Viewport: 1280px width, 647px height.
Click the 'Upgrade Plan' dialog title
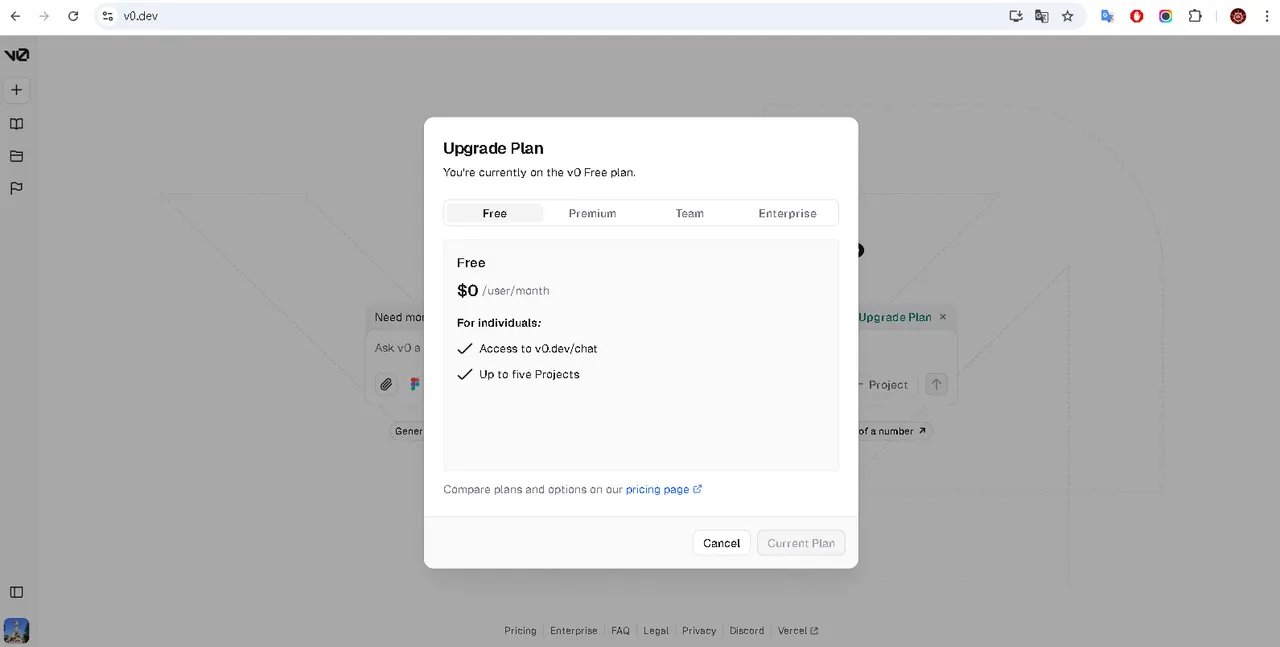pos(493,148)
